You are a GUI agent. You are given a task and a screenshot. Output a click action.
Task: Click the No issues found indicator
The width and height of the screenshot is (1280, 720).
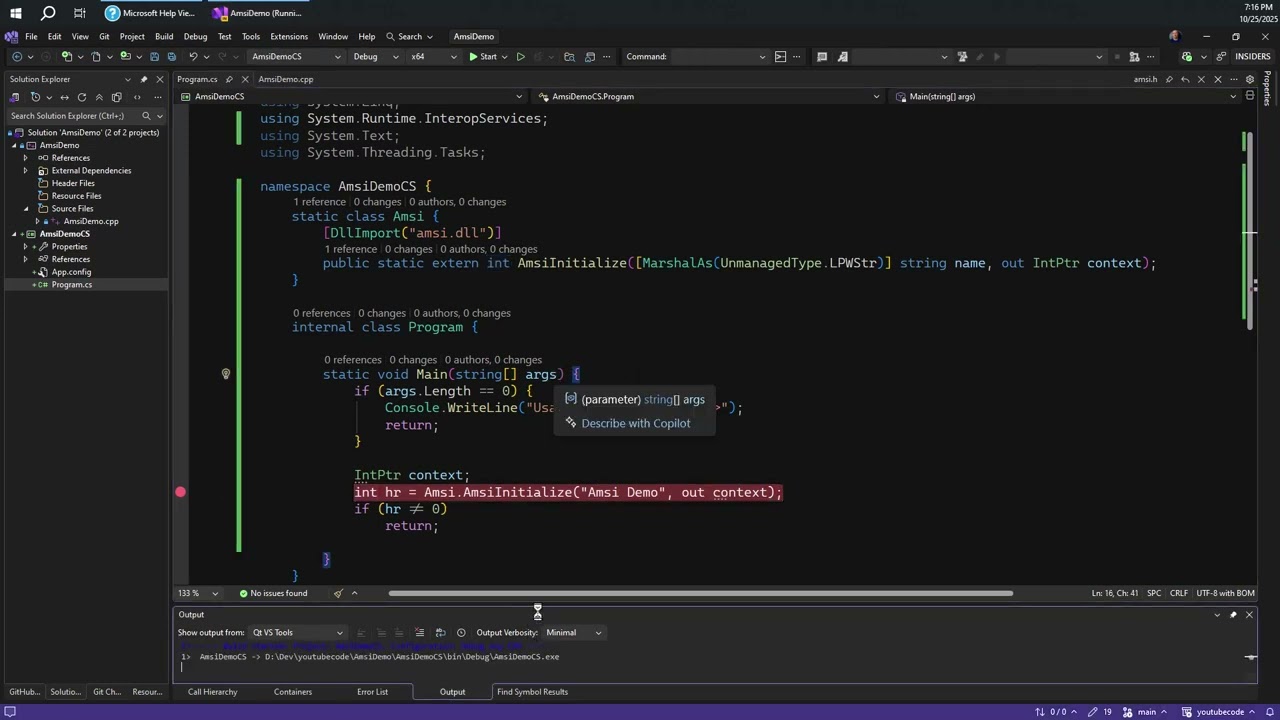(273, 593)
